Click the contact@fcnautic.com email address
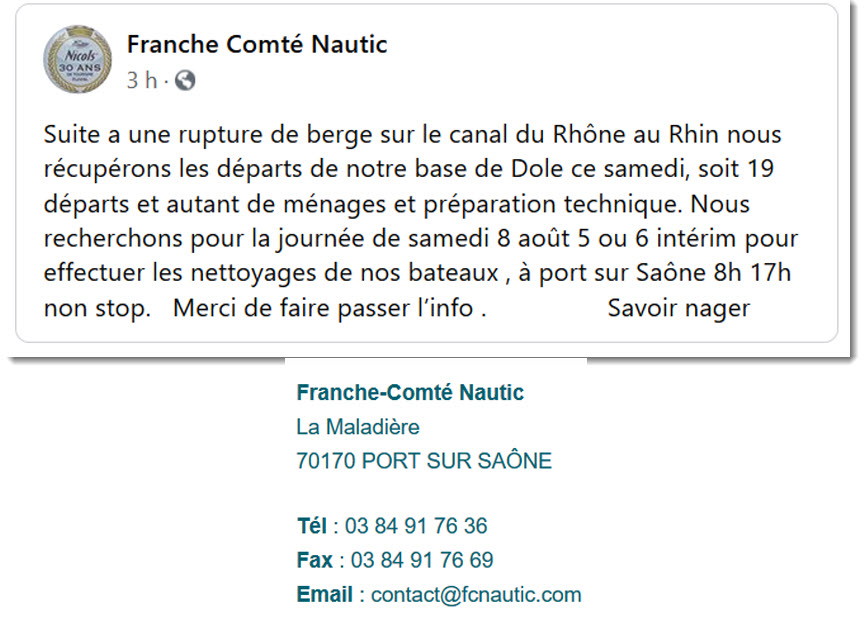The image size is (865, 628). click(x=476, y=595)
